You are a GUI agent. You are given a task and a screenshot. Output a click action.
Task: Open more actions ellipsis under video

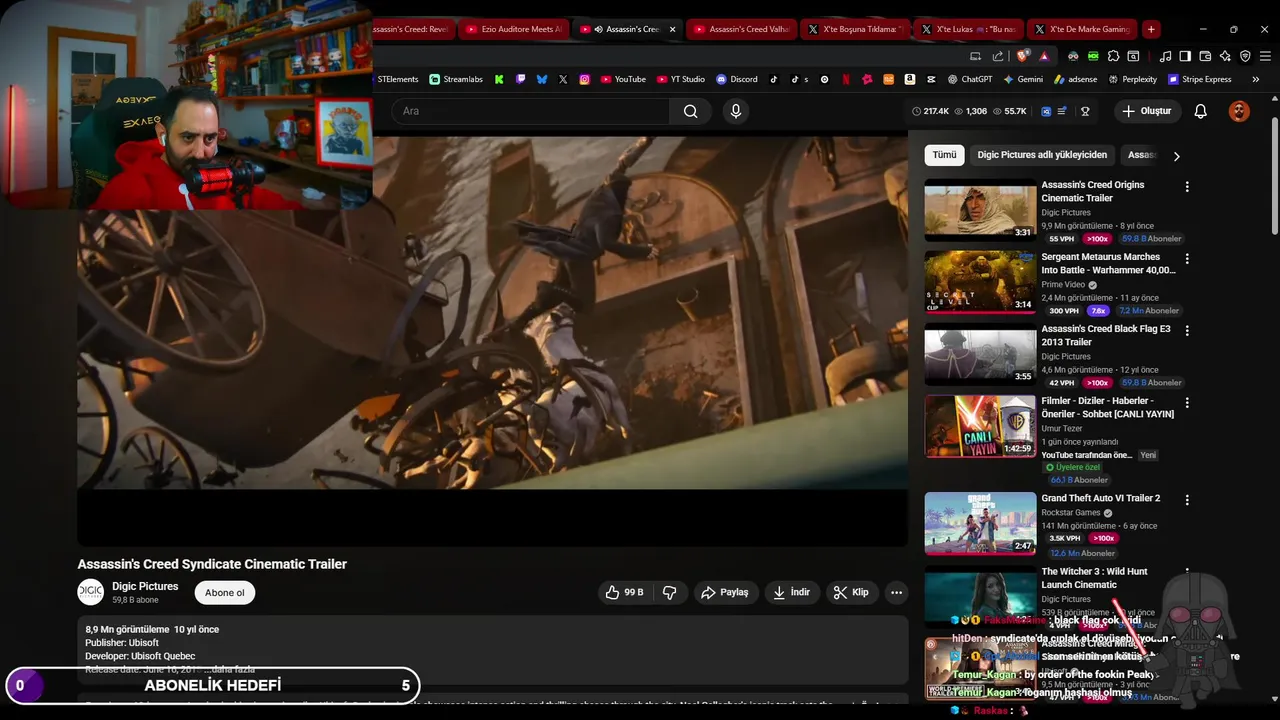point(896,592)
